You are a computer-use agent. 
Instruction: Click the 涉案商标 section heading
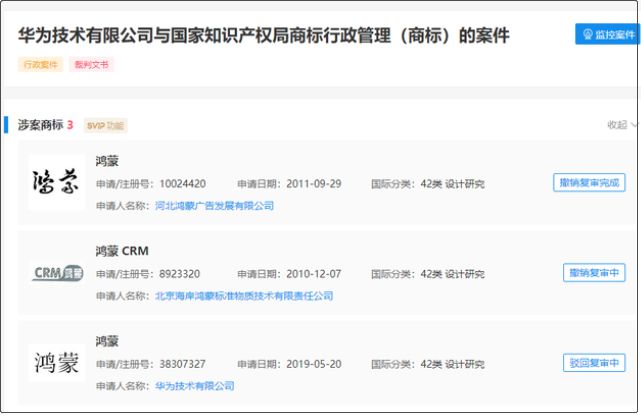[40, 125]
